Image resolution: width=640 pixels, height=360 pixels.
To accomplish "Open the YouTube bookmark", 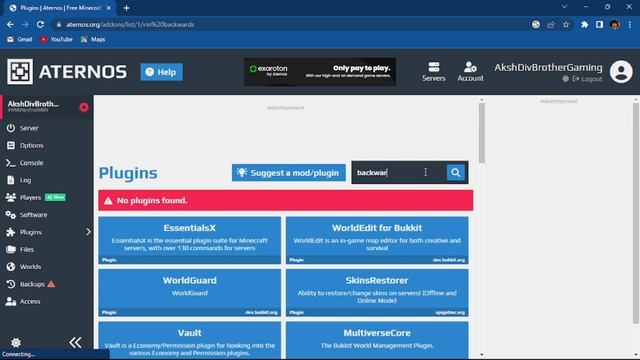I will coord(56,40).
